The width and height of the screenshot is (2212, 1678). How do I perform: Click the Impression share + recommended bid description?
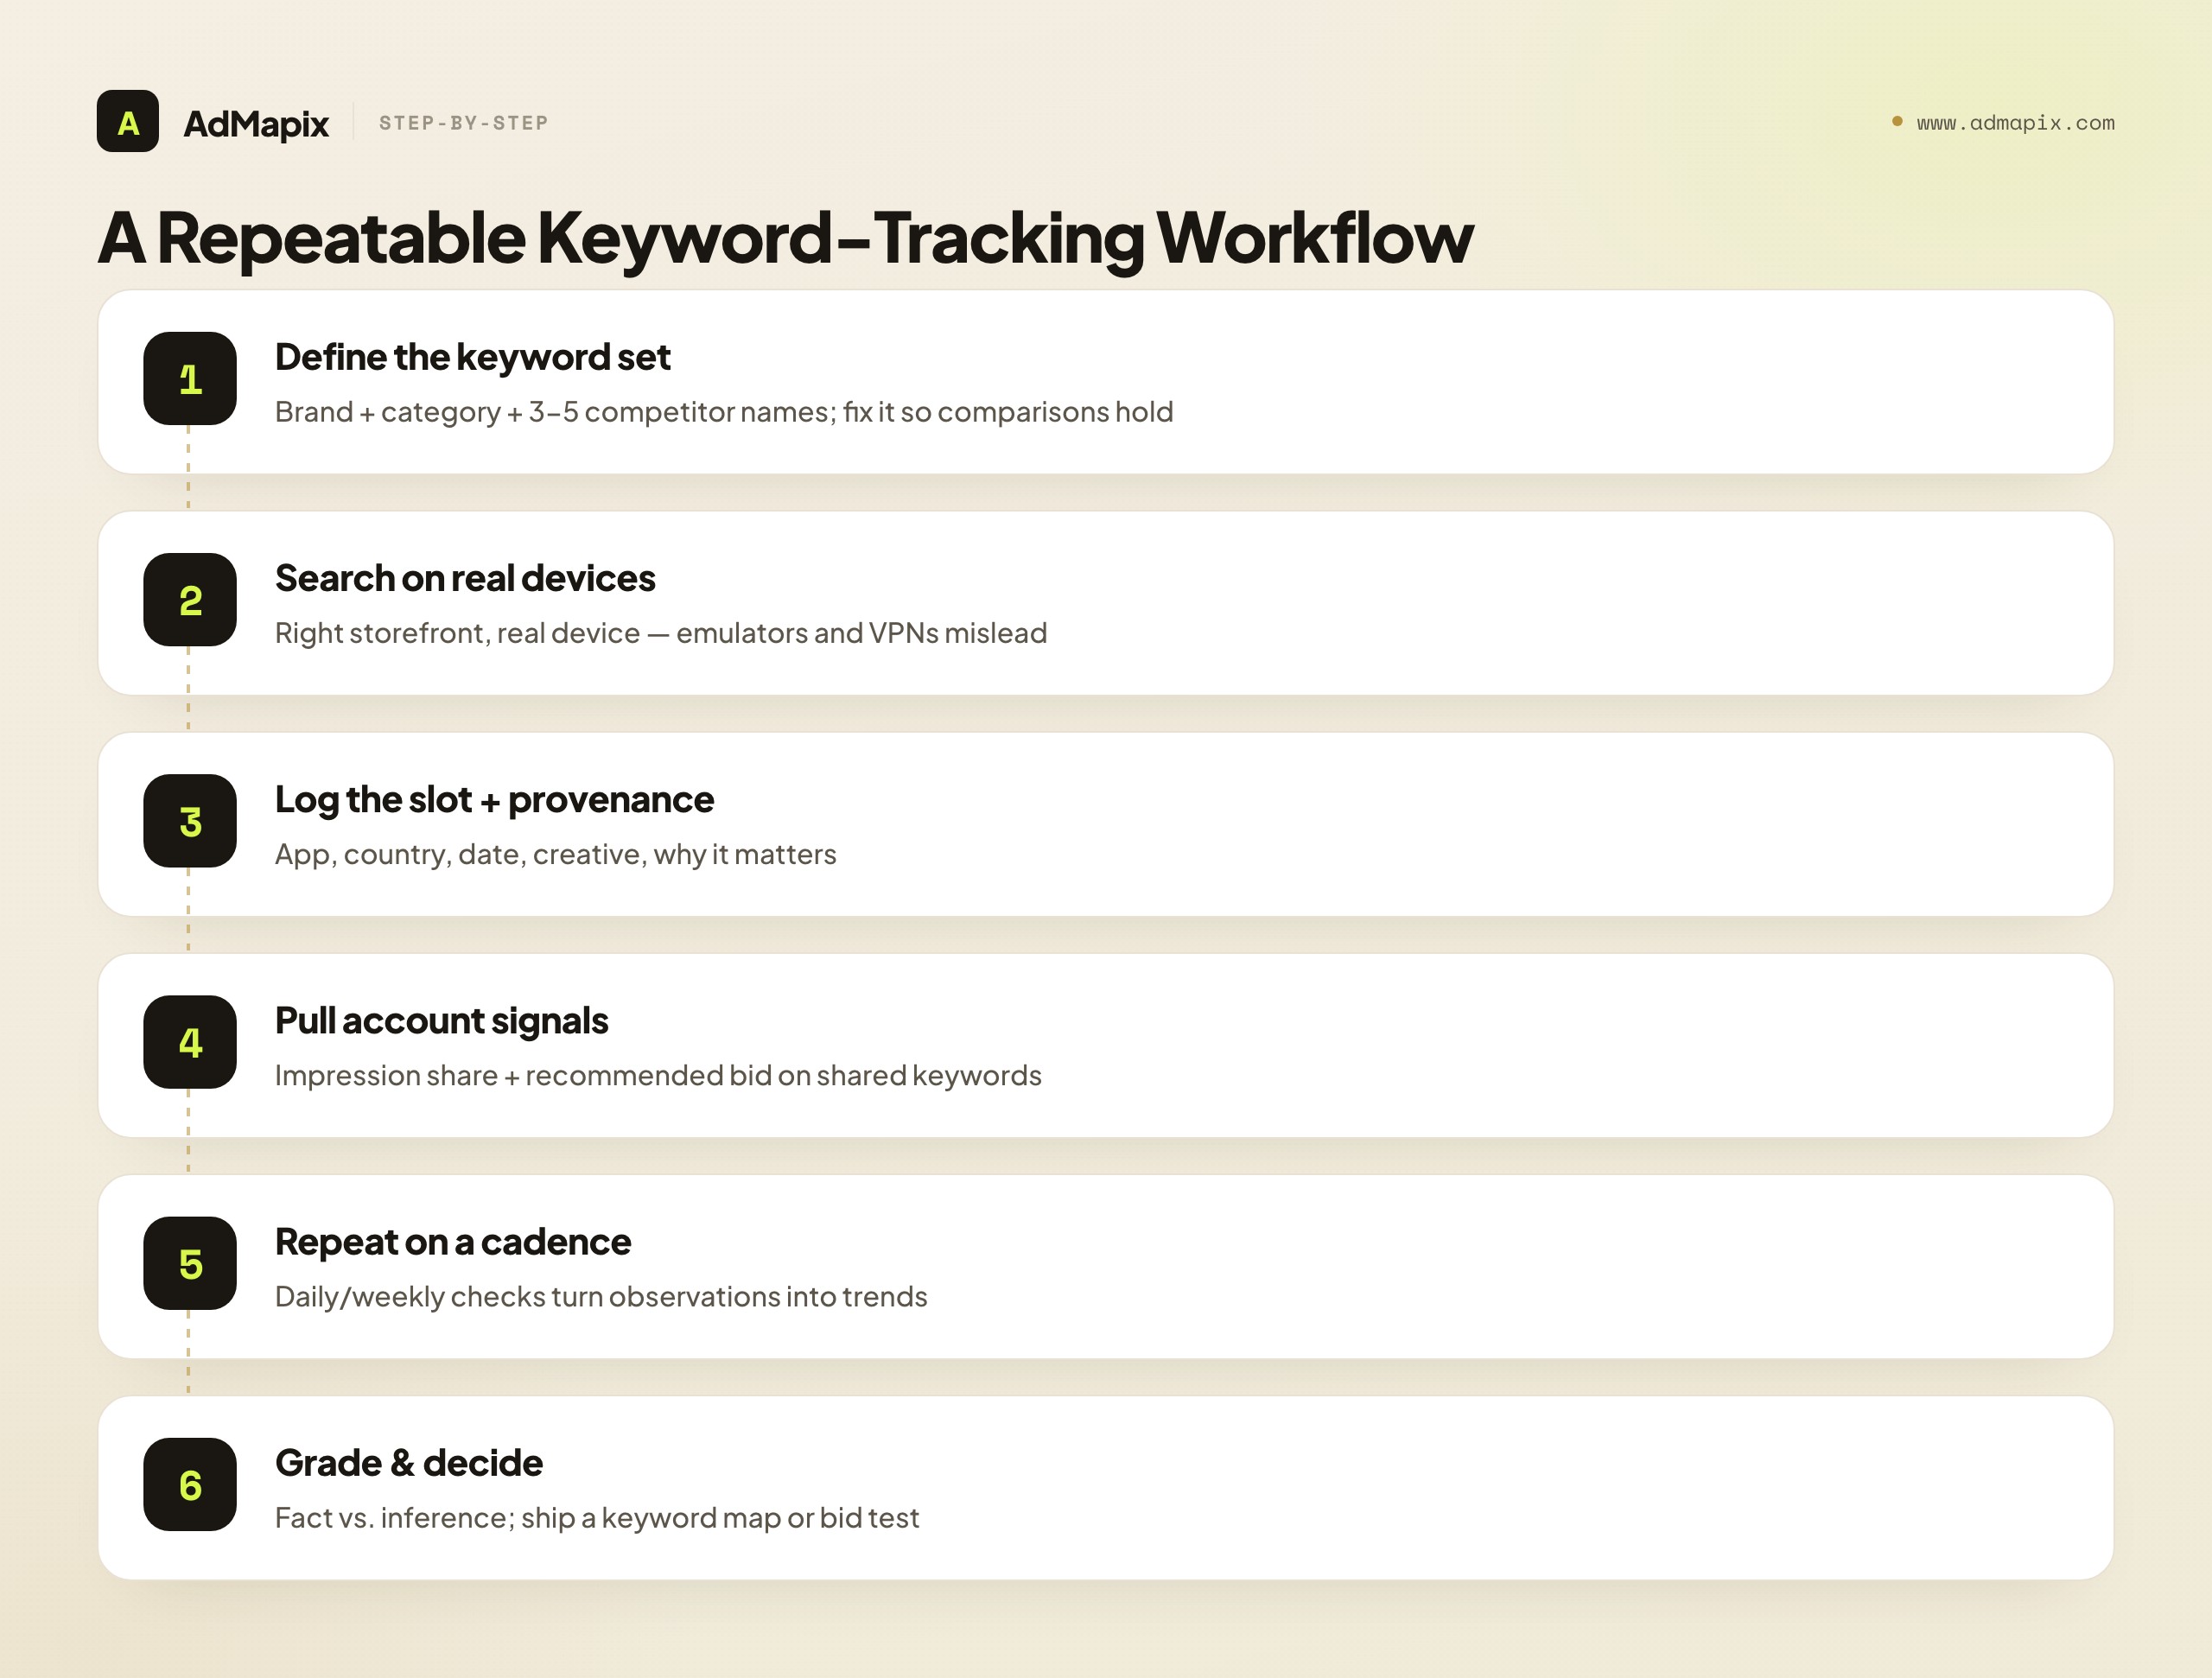point(658,1075)
